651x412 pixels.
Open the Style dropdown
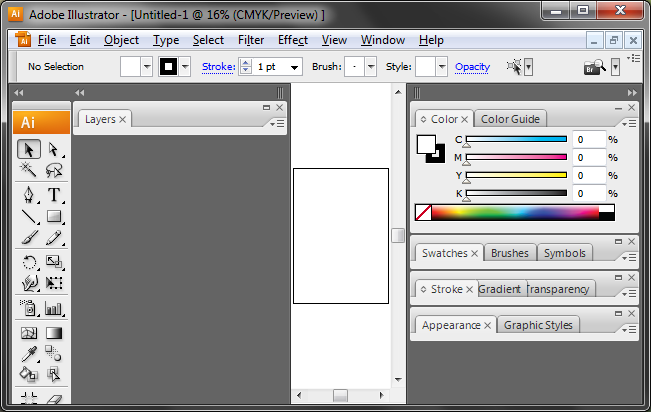click(x=442, y=67)
